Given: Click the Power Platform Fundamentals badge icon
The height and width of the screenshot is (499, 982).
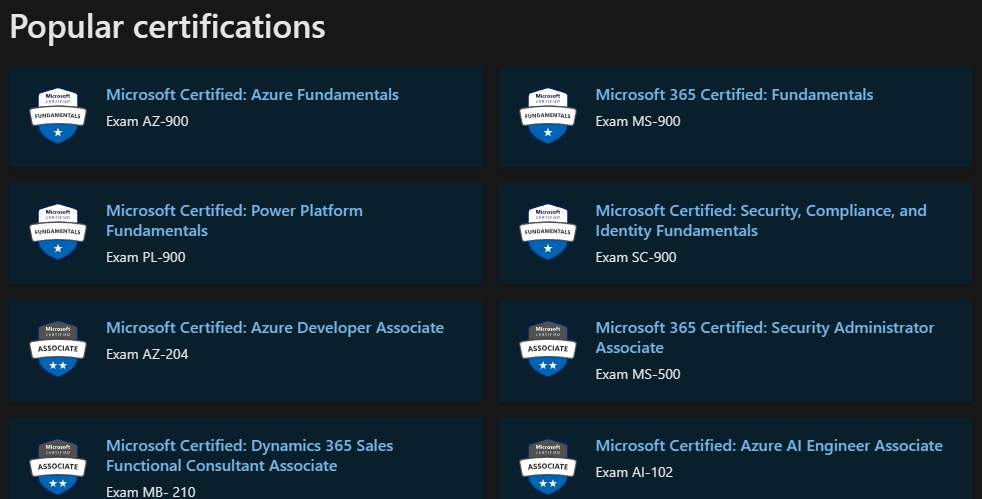Looking at the screenshot, I should coord(57,232).
